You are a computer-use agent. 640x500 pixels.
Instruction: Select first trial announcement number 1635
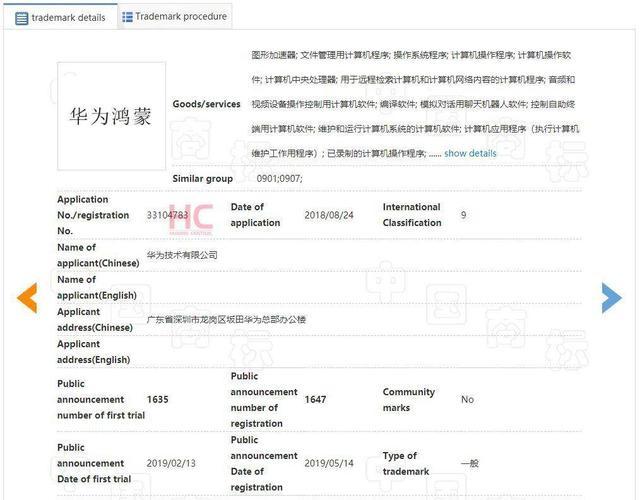click(x=158, y=399)
